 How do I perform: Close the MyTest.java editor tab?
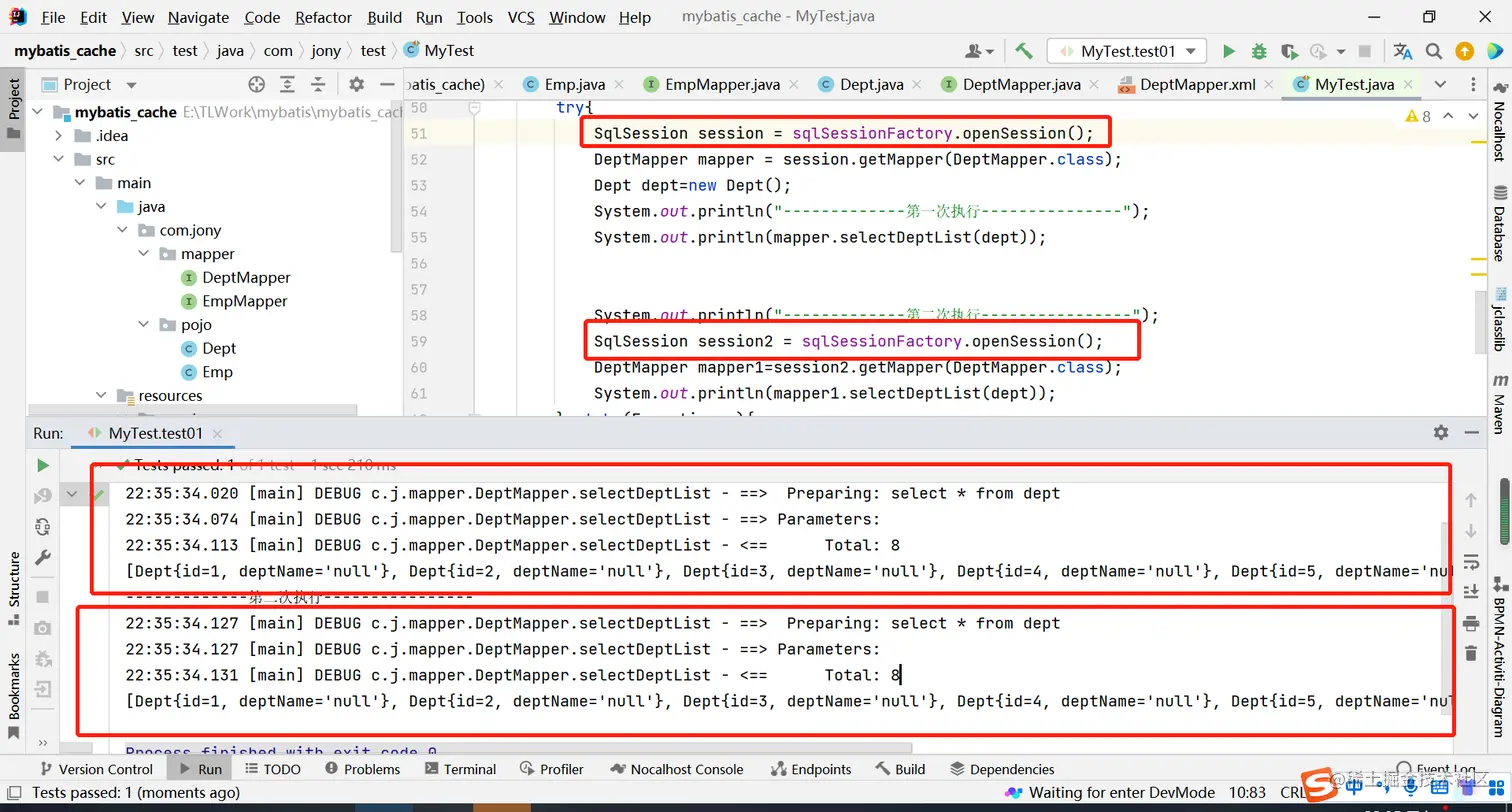[x=1410, y=85]
